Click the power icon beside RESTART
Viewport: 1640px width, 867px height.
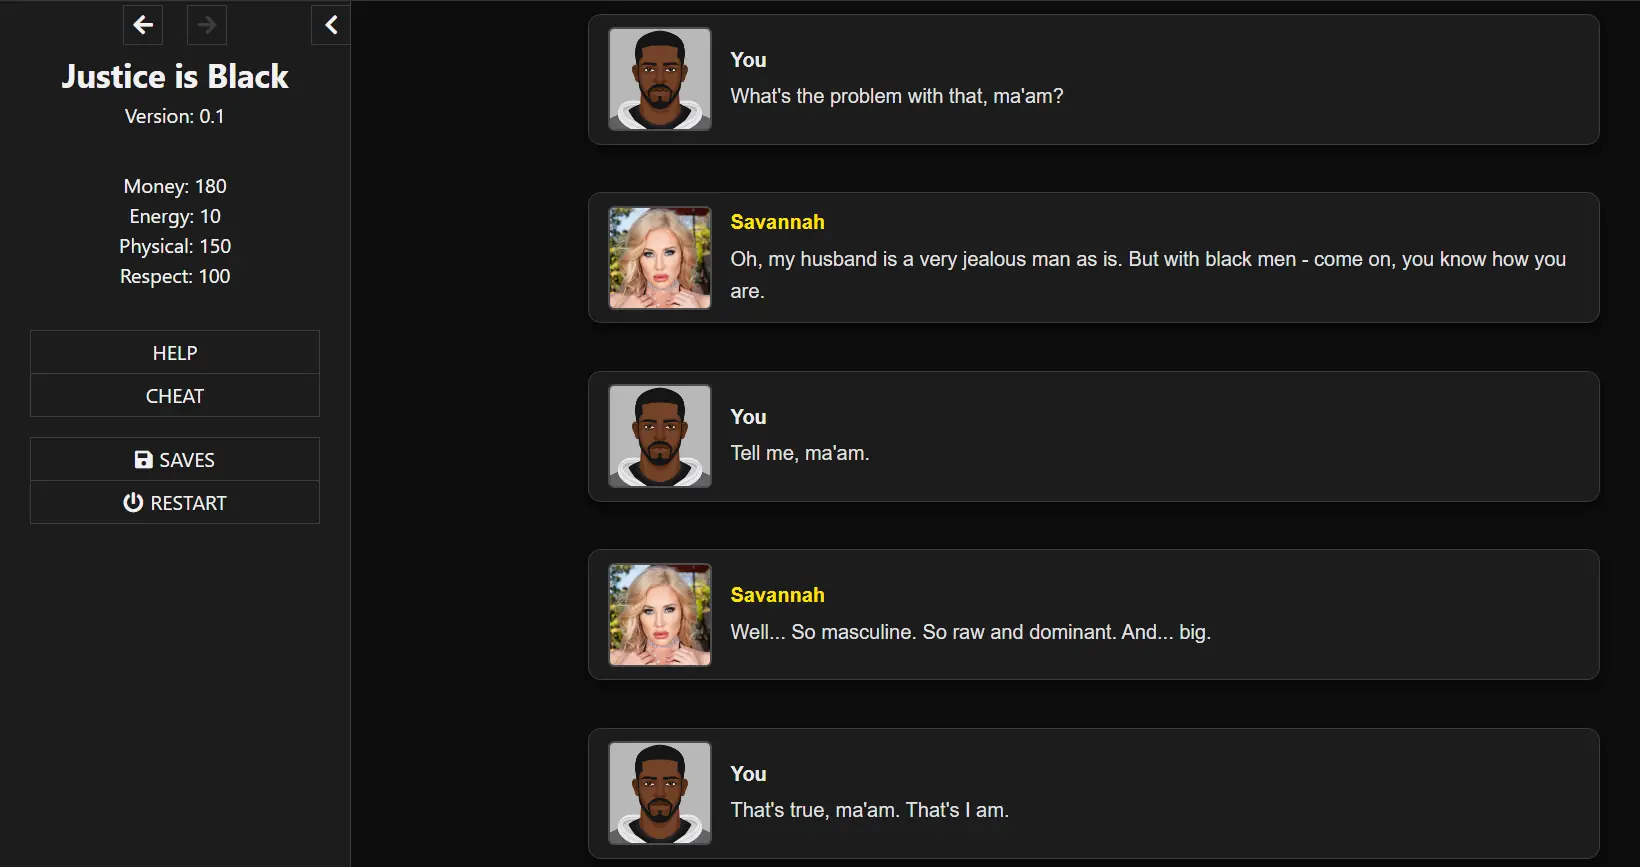point(133,503)
